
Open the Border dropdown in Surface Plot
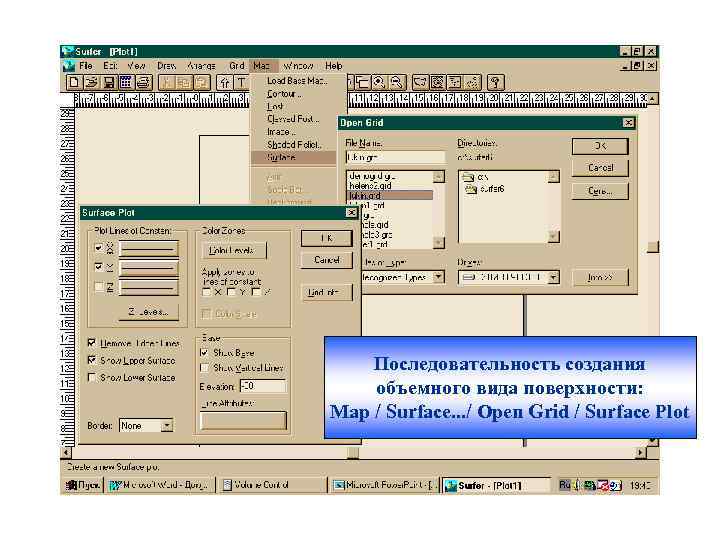pyautogui.click(x=167, y=426)
